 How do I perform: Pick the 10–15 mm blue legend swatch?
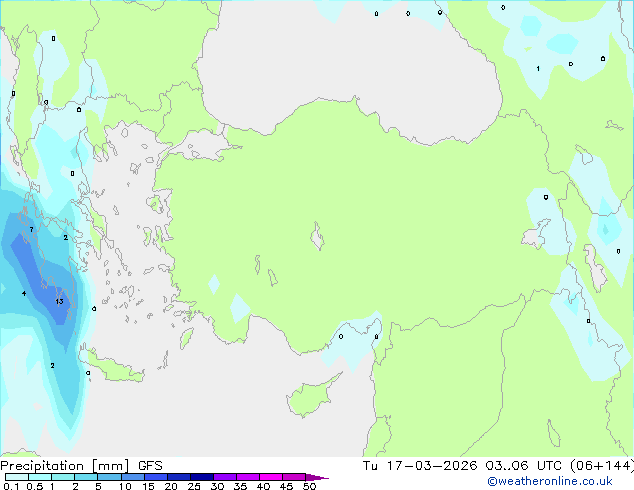pos(132,477)
